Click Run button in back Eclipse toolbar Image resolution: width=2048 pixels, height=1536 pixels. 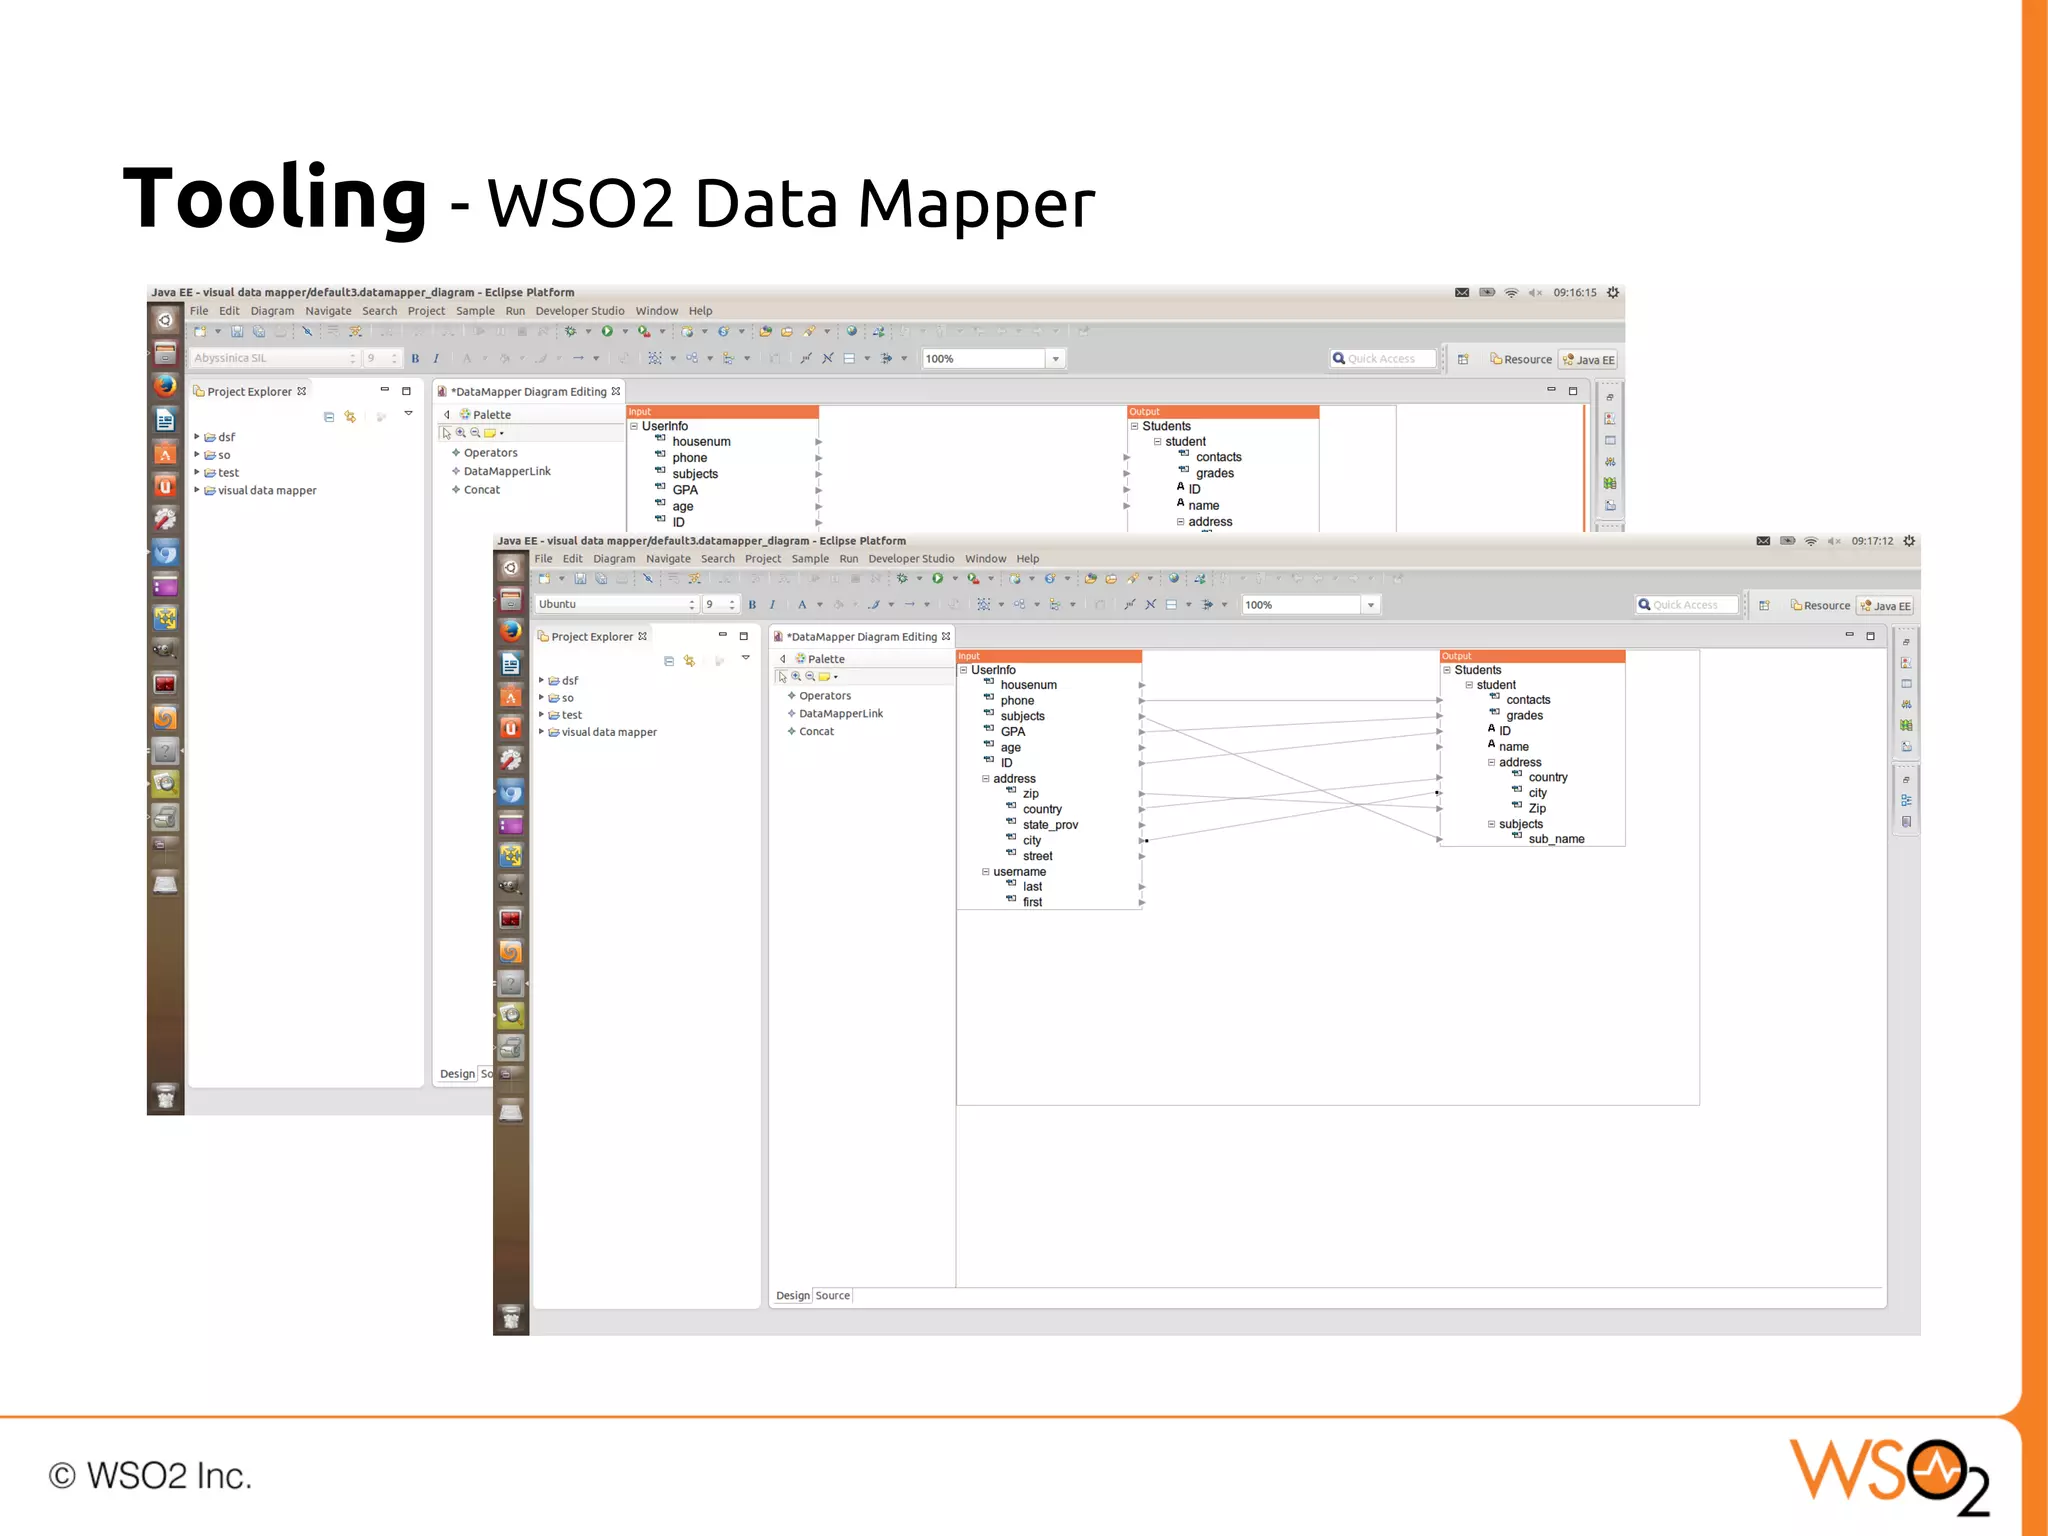coord(607,331)
